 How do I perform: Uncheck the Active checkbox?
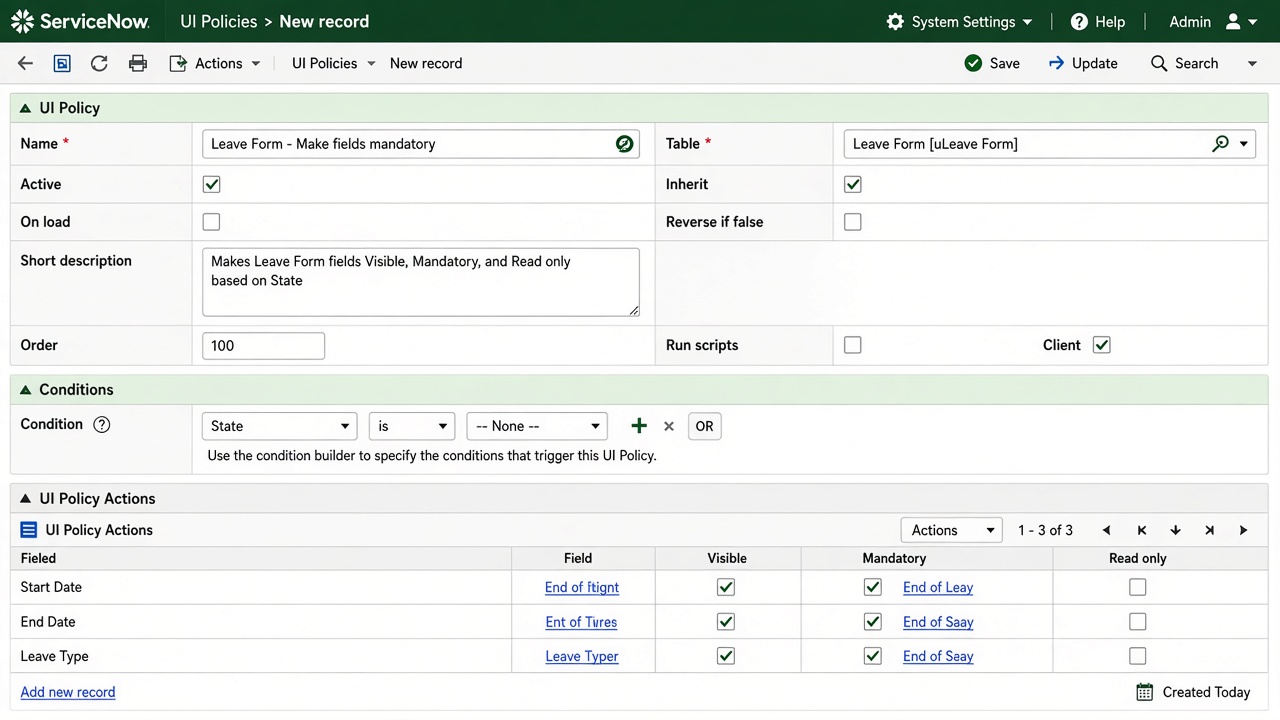point(211,184)
